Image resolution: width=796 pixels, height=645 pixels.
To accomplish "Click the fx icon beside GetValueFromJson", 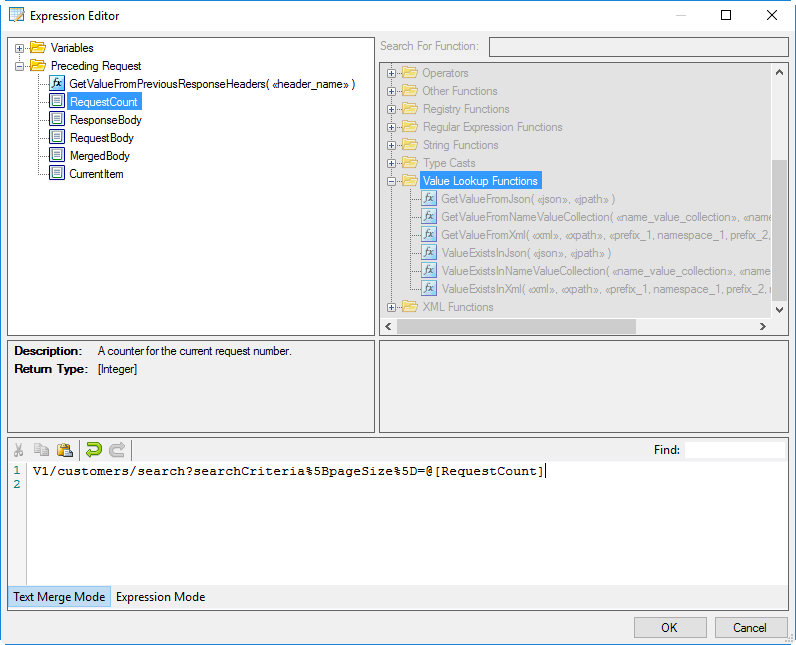I will click(x=429, y=198).
